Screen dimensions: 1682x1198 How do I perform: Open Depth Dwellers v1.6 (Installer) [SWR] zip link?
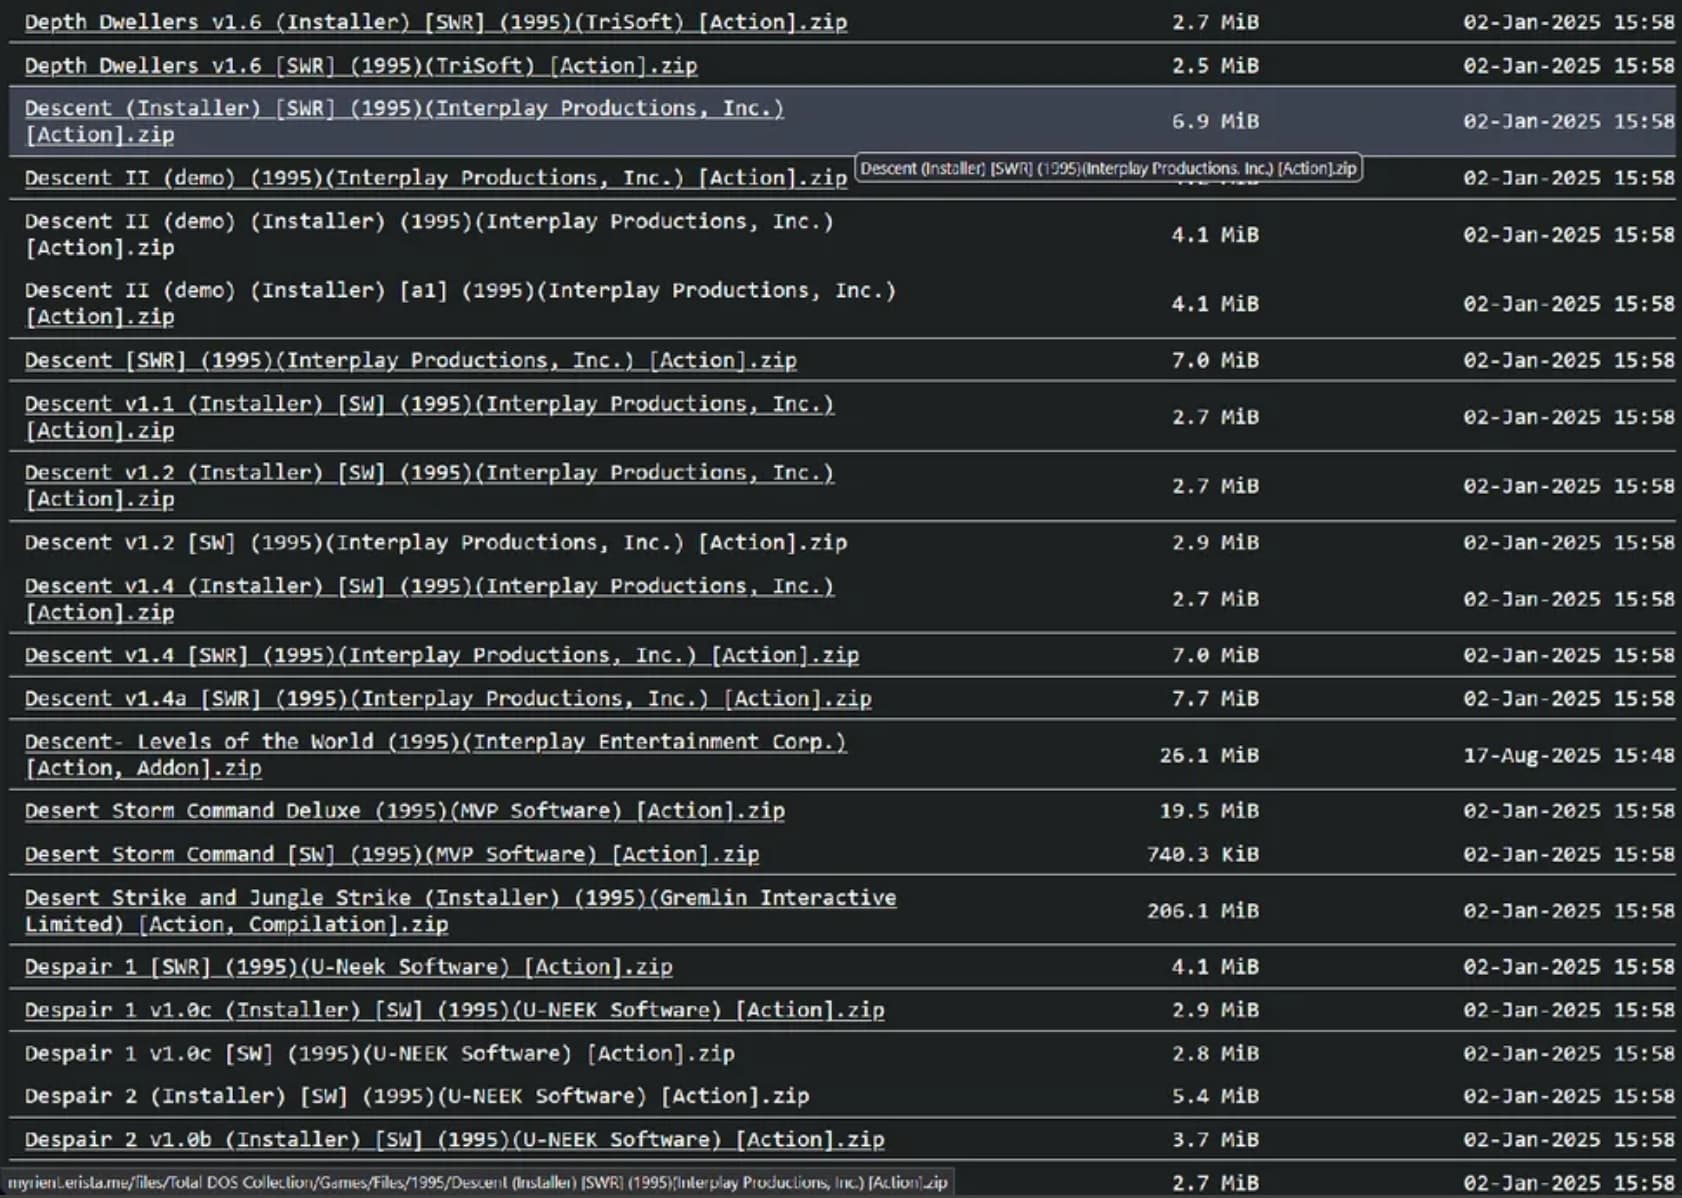coord(436,22)
